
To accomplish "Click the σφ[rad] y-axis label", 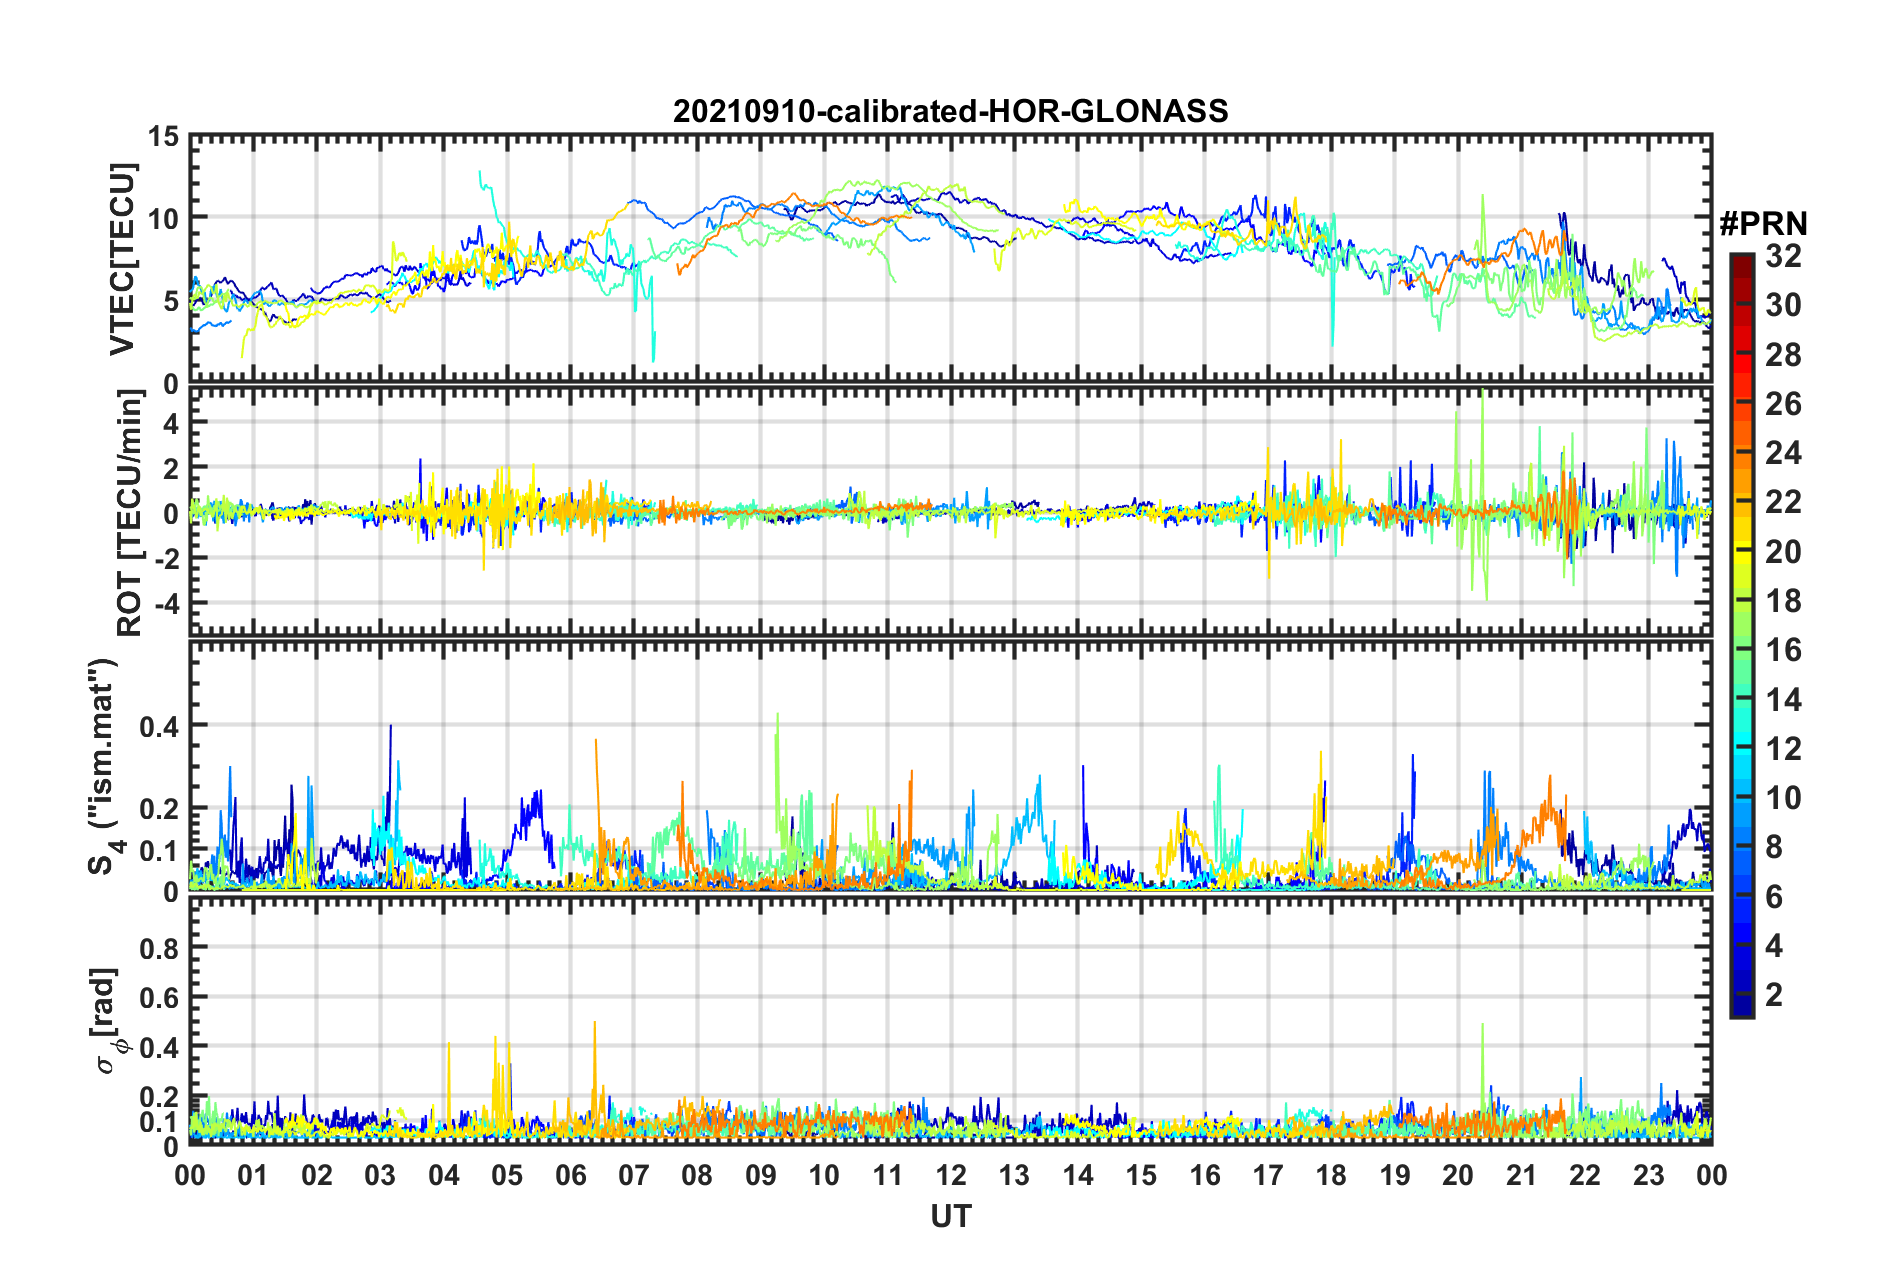I will (x=105, y=1020).
